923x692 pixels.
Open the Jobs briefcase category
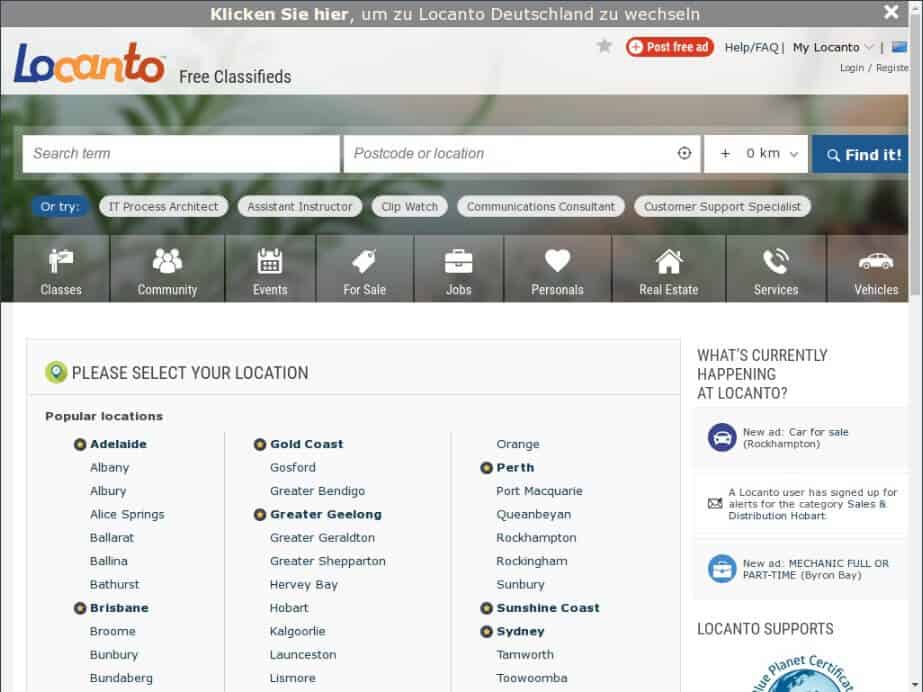(459, 270)
